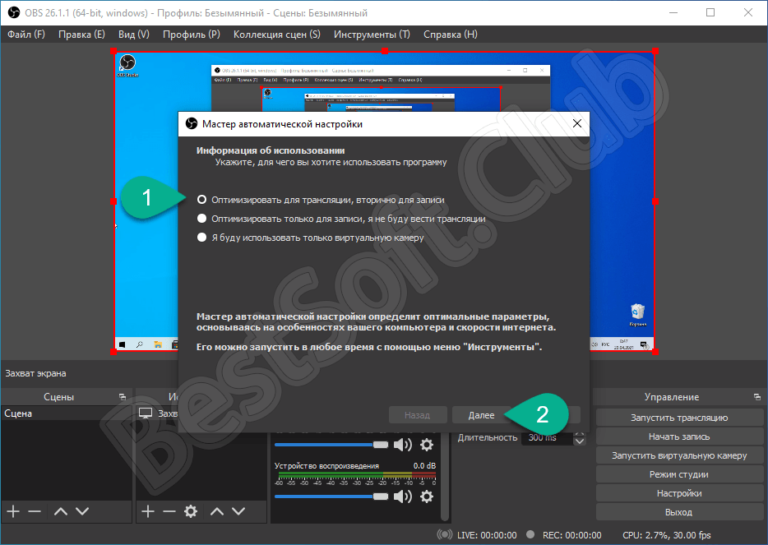Screen dimensions: 768x545
Task: Close the auto-configuration wizard dialog
Action: (577, 123)
